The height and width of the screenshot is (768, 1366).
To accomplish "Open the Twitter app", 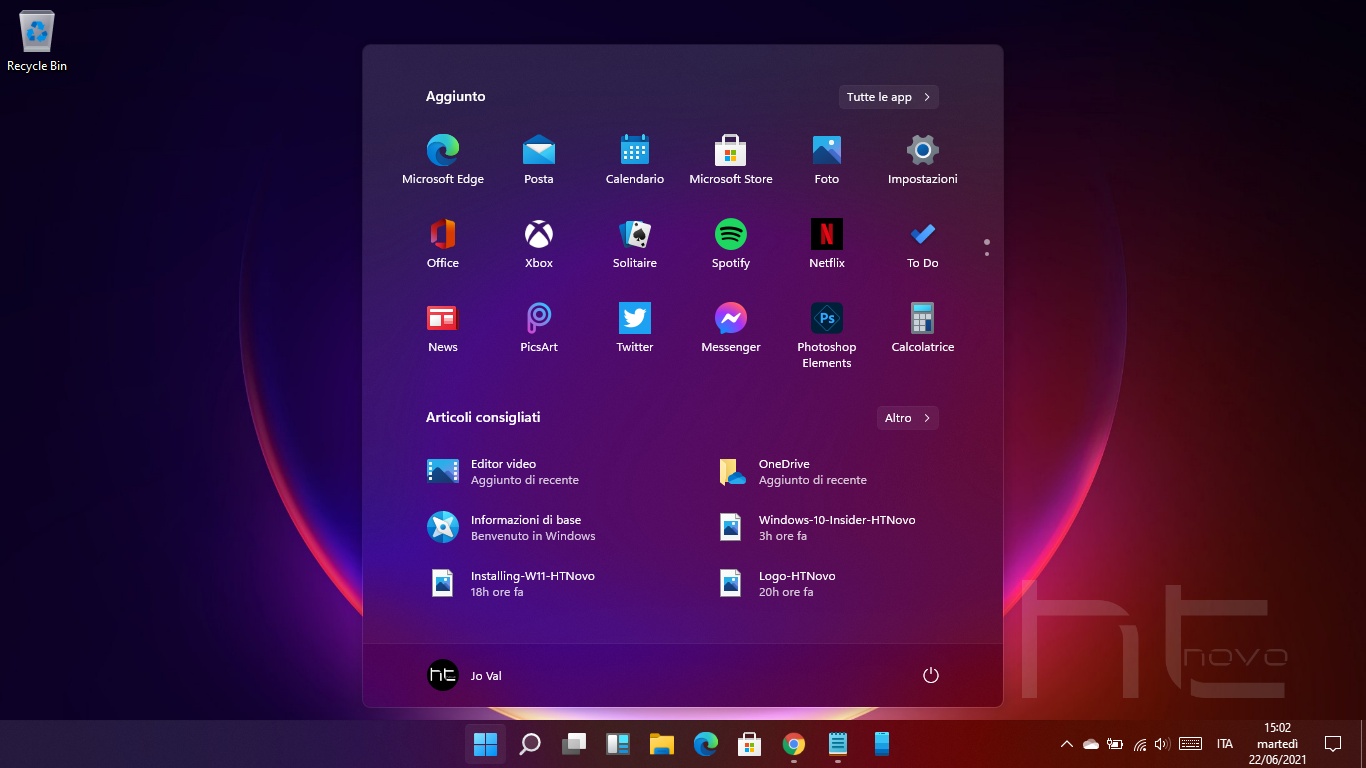I will click(x=635, y=328).
